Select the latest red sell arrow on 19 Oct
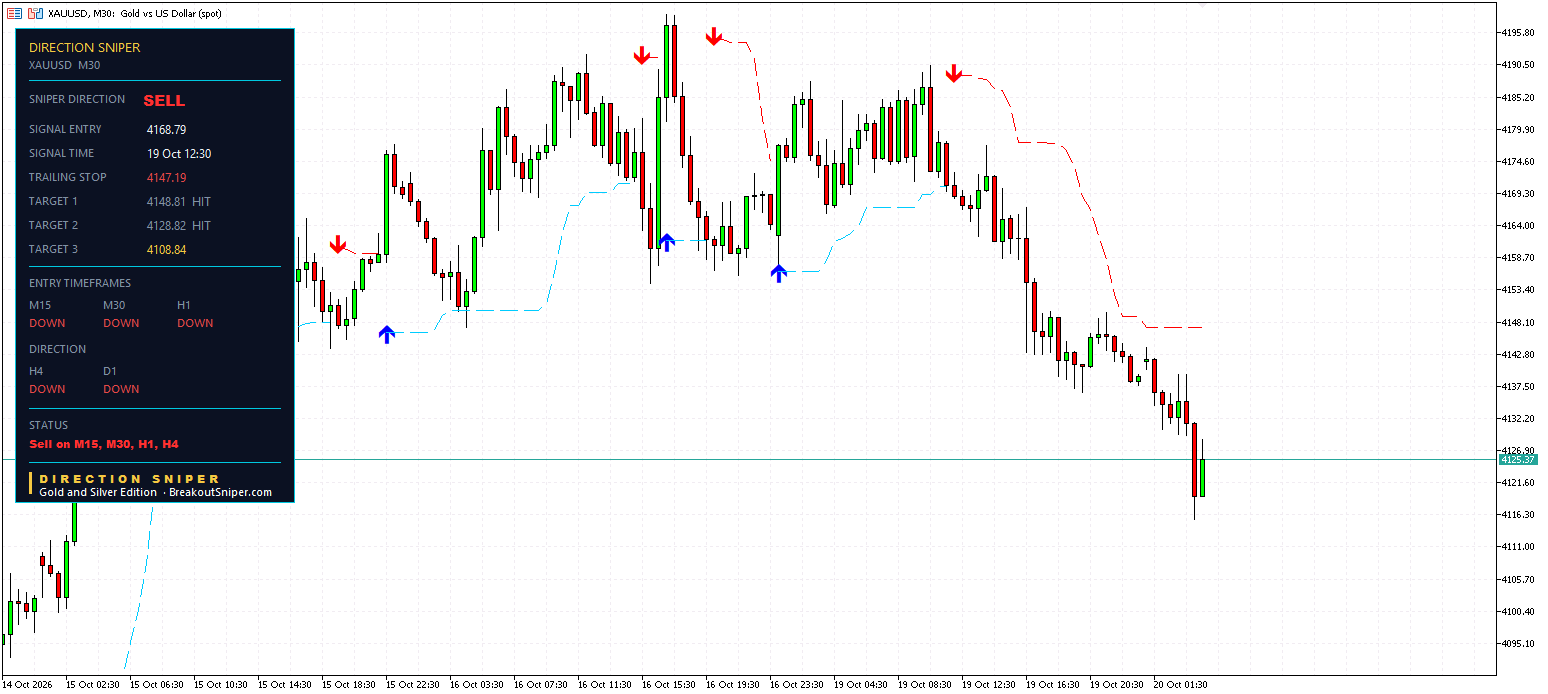The width and height of the screenshot is (1548, 694). (954, 73)
